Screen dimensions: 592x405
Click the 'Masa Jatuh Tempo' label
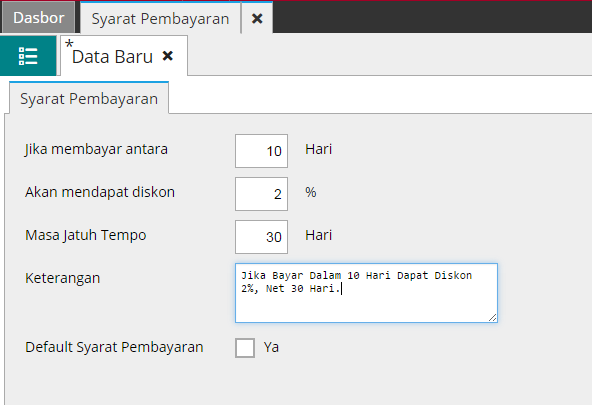click(x=86, y=235)
